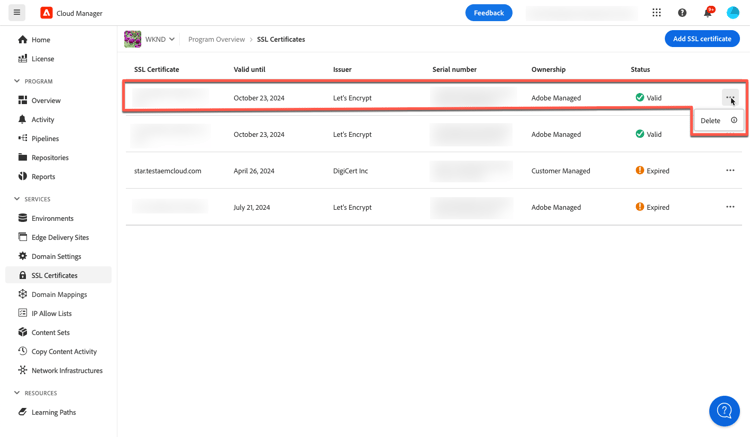Click the Customer Managed ownership cell
750x437 pixels.
[x=561, y=171]
